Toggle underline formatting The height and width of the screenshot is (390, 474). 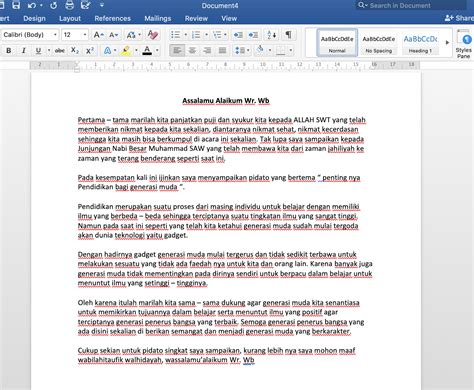(38, 51)
